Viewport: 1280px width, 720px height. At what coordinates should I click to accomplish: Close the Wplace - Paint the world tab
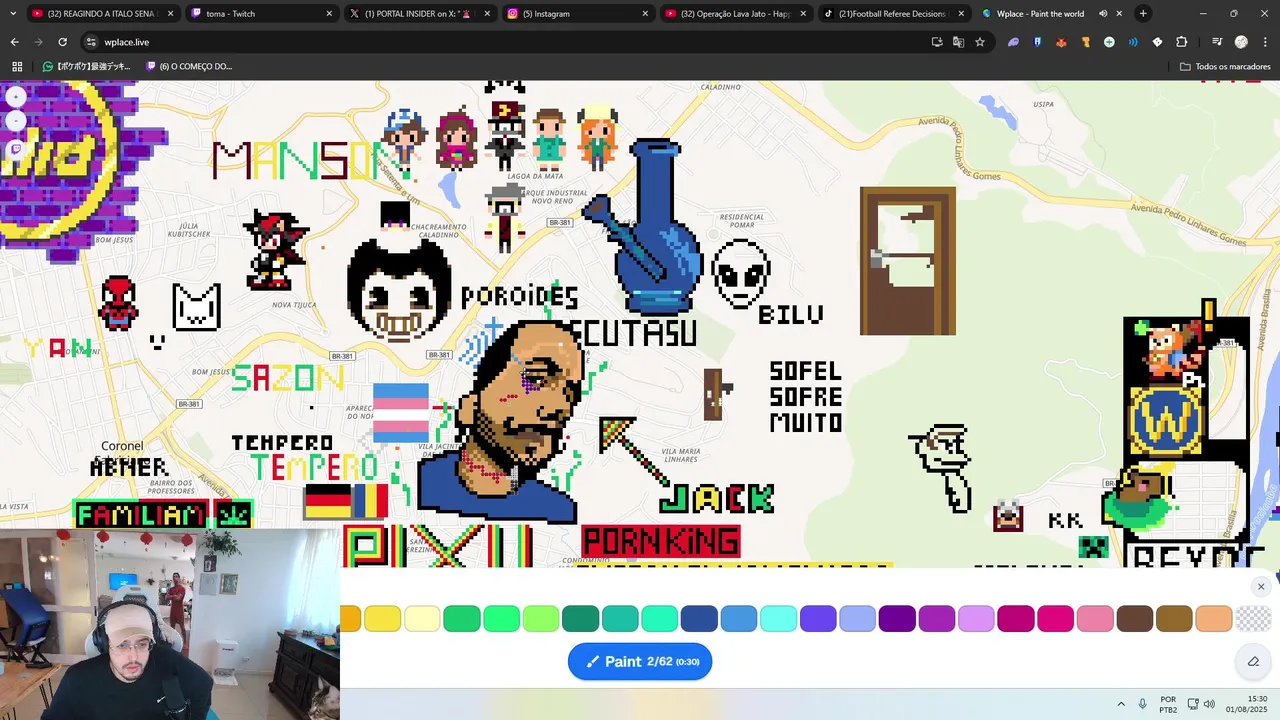[1119, 13]
